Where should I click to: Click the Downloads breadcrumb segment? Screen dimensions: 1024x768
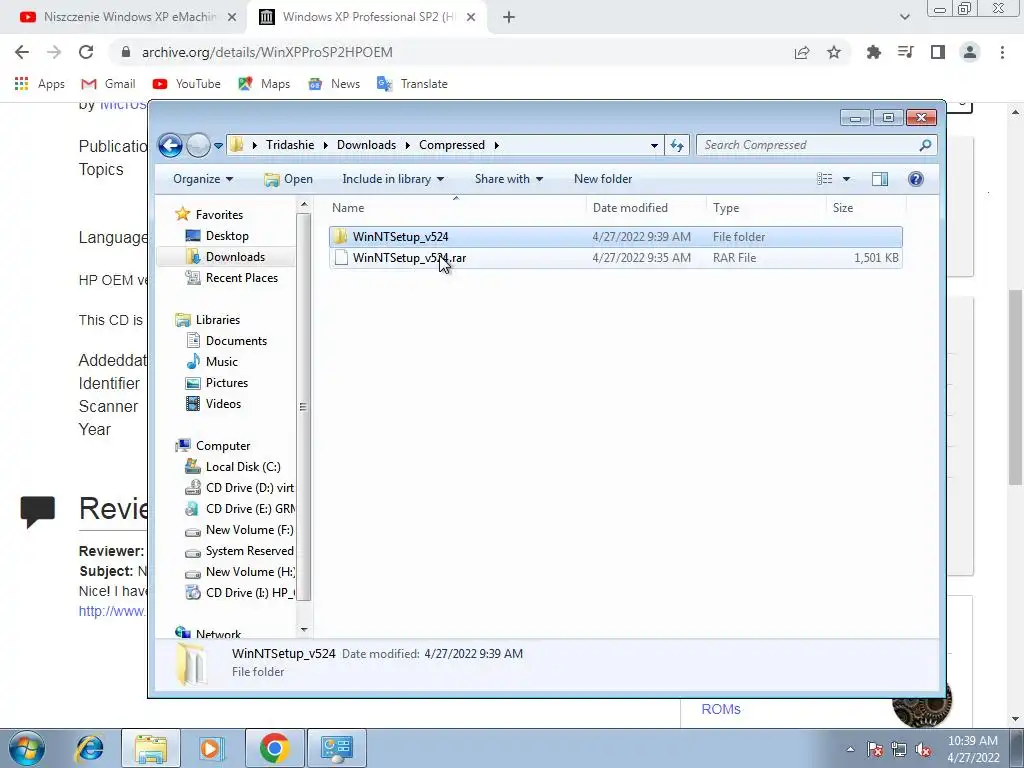coord(366,145)
